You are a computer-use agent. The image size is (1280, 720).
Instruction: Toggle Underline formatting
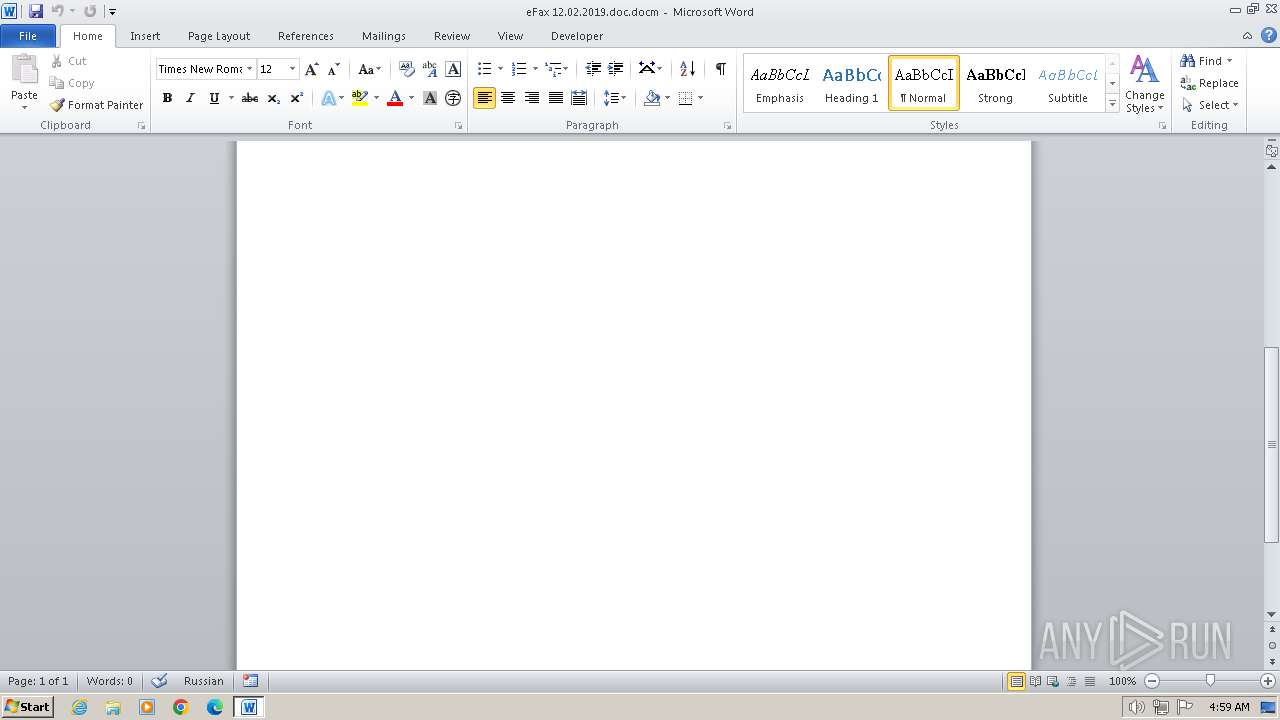tap(214, 98)
